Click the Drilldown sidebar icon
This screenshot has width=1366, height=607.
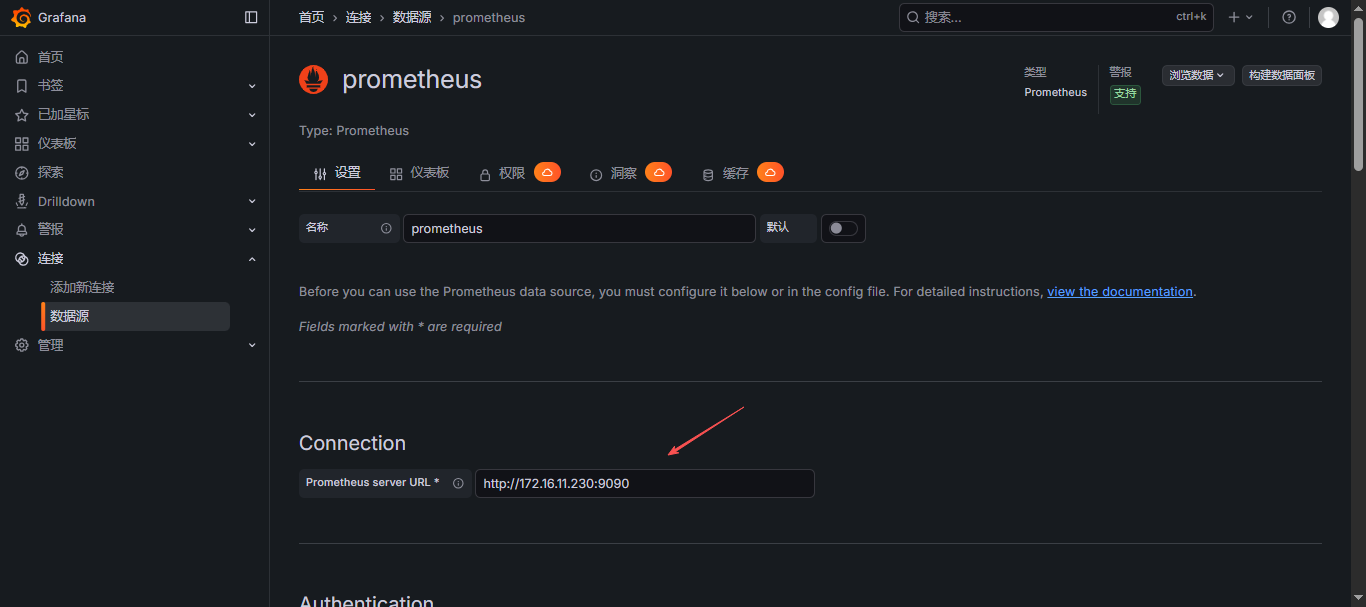(x=21, y=201)
